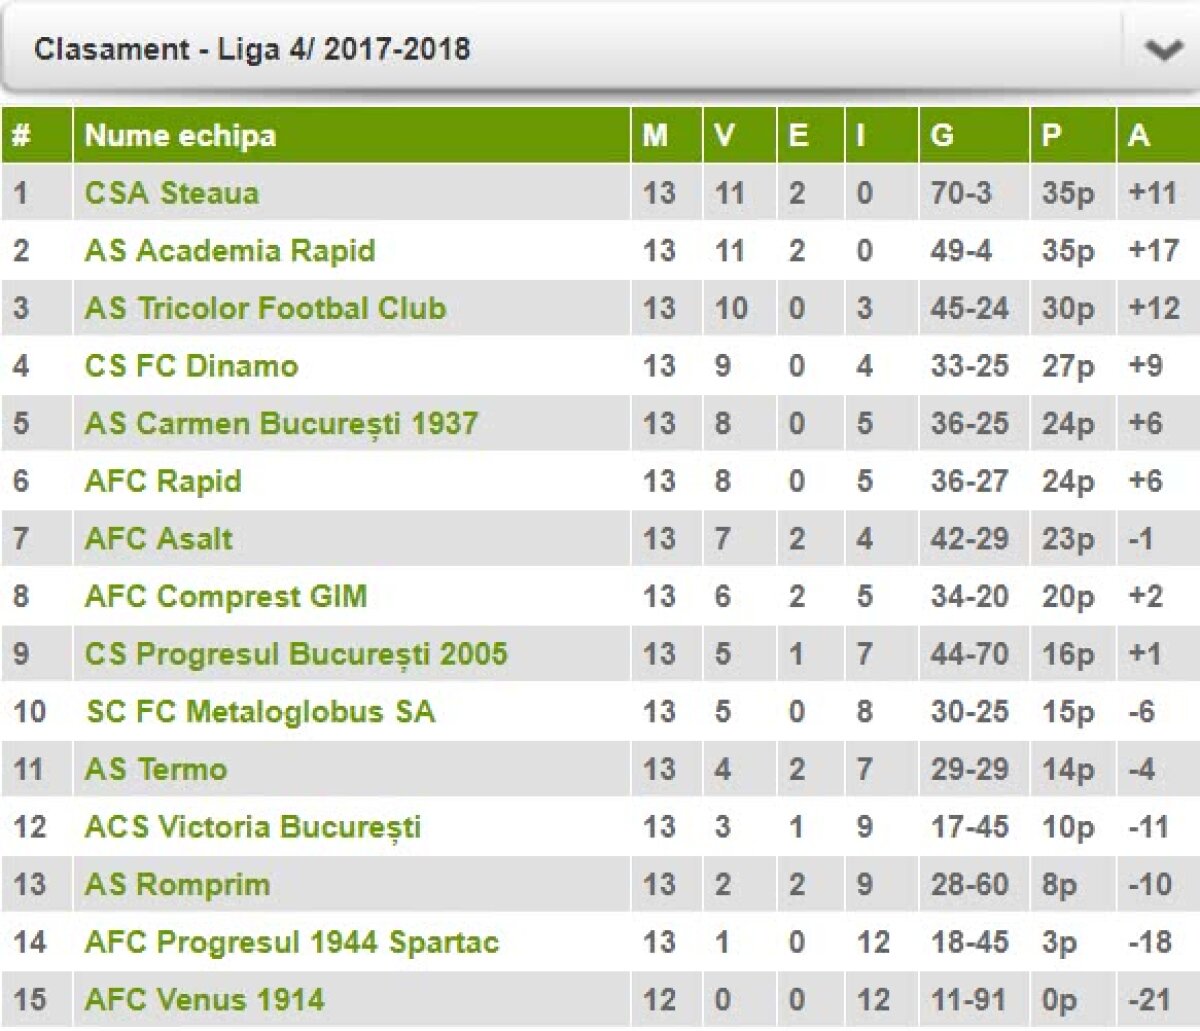1200x1031 pixels.
Task: Click AS Academia Rapid team link
Action: (x=230, y=250)
